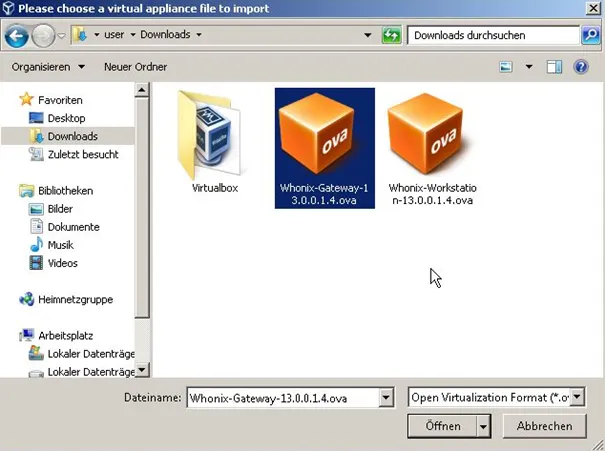Click the greyed Forward arrow button

coord(43,36)
